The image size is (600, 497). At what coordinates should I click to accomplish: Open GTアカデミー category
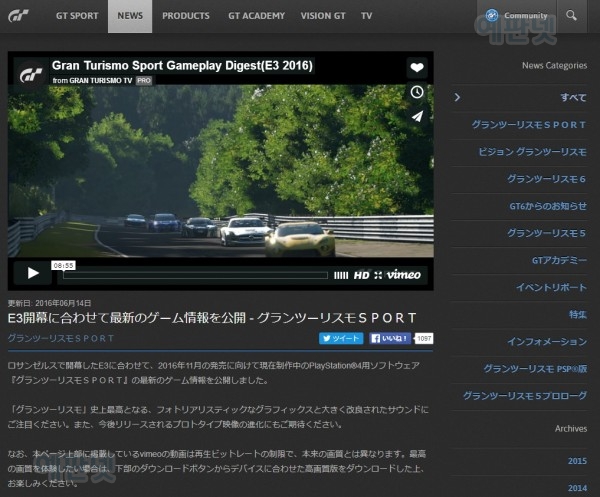click(559, 261)
